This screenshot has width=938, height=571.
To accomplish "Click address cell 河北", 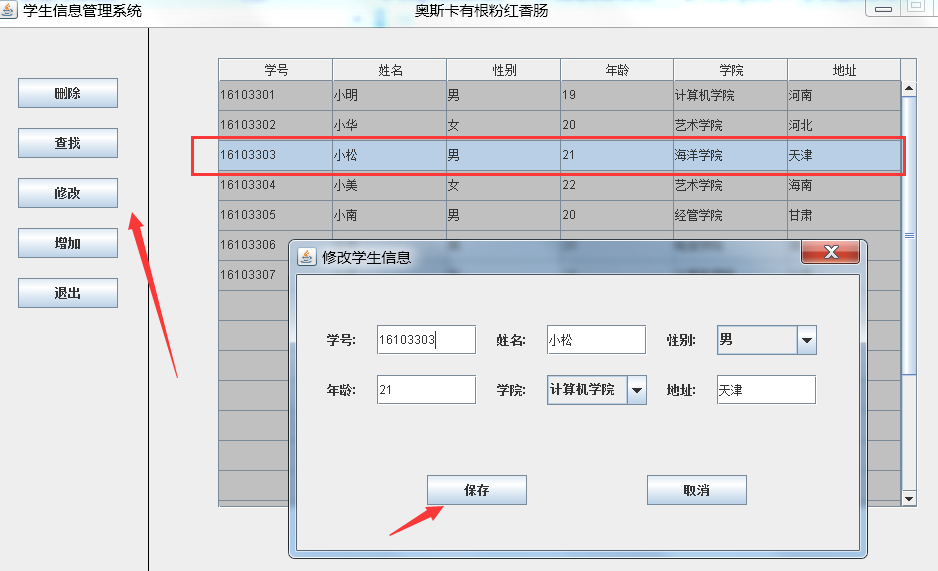I will pos(844,126).
